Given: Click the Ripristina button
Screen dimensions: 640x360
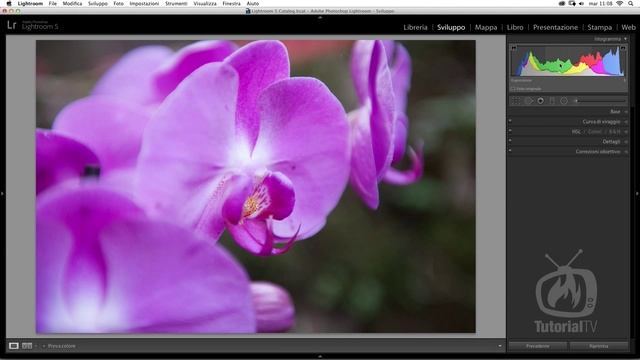Looking at the screenshot, I should (x=599, y=346).
